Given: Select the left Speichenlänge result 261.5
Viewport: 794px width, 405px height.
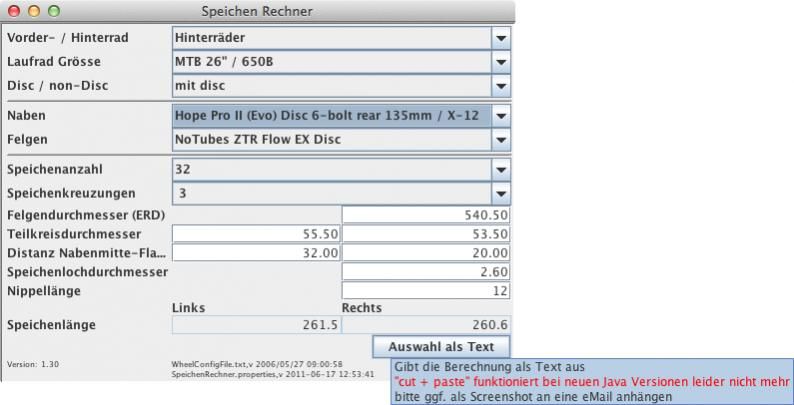Looking at the screenshot, I should pyautogui.click(x=257, y=325).
